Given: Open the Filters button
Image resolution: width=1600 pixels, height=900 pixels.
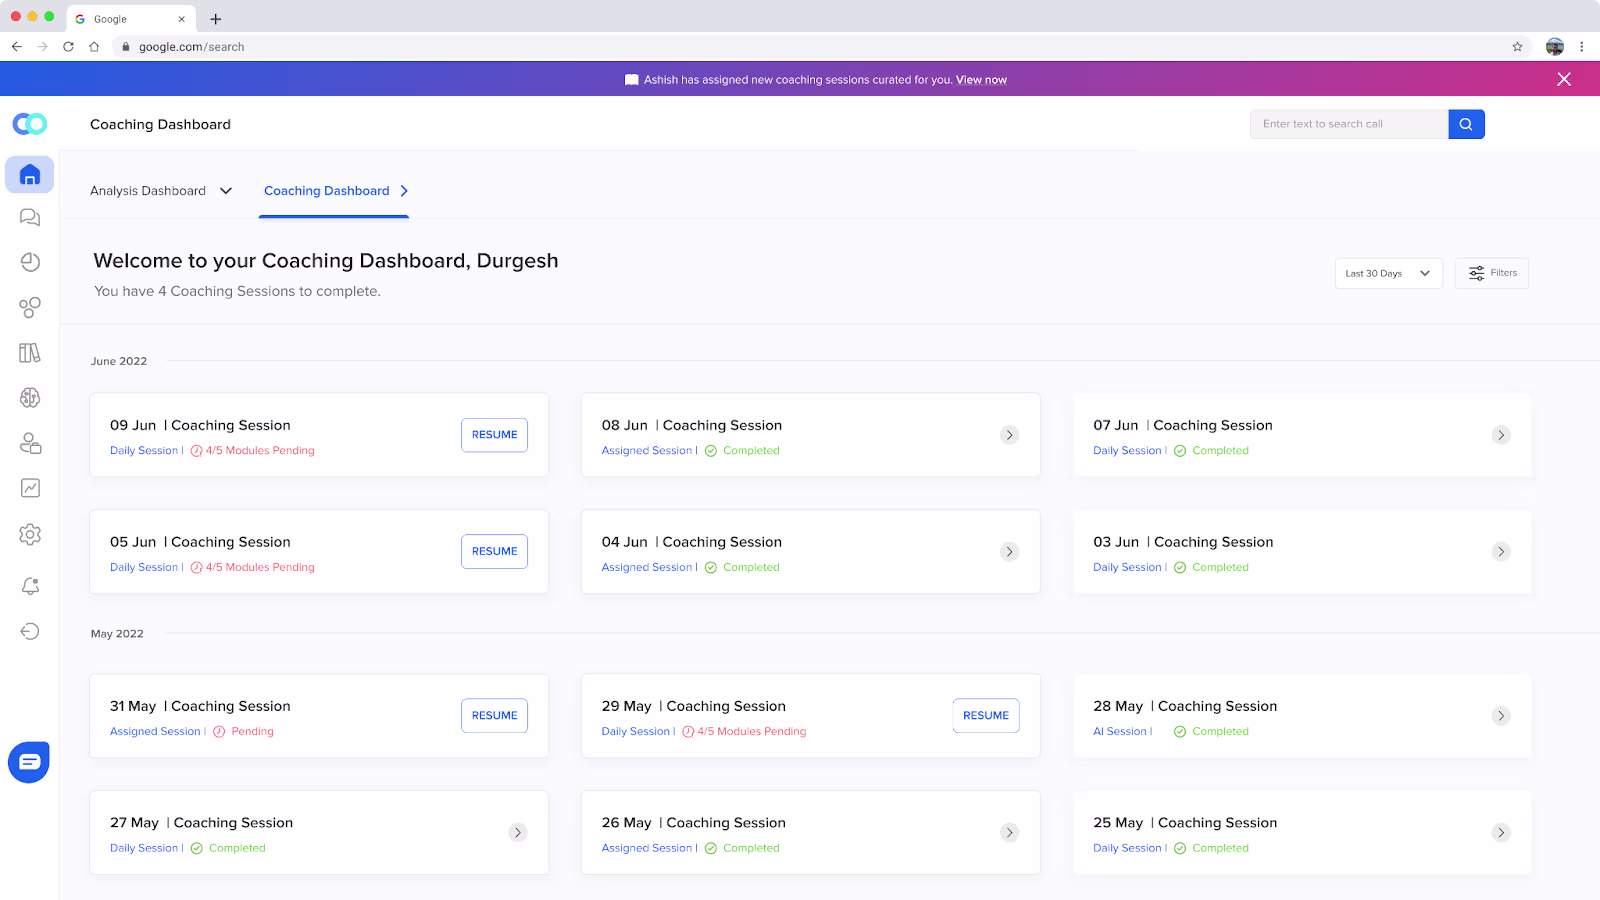Looking at the screenshot, I should [x=1492, y=273].
